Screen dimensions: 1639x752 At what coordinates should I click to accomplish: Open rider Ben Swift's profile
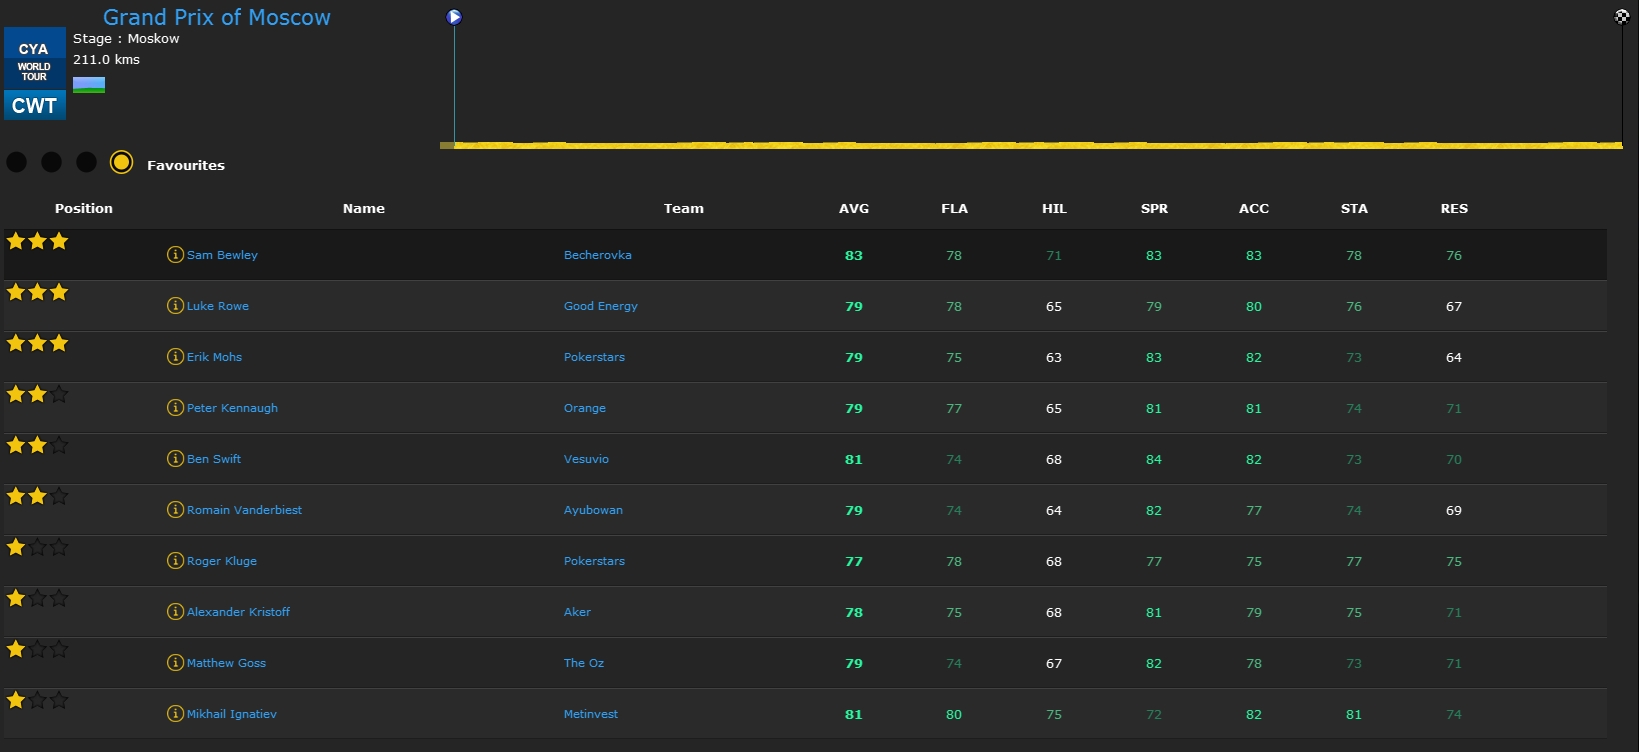click(214, 459)
